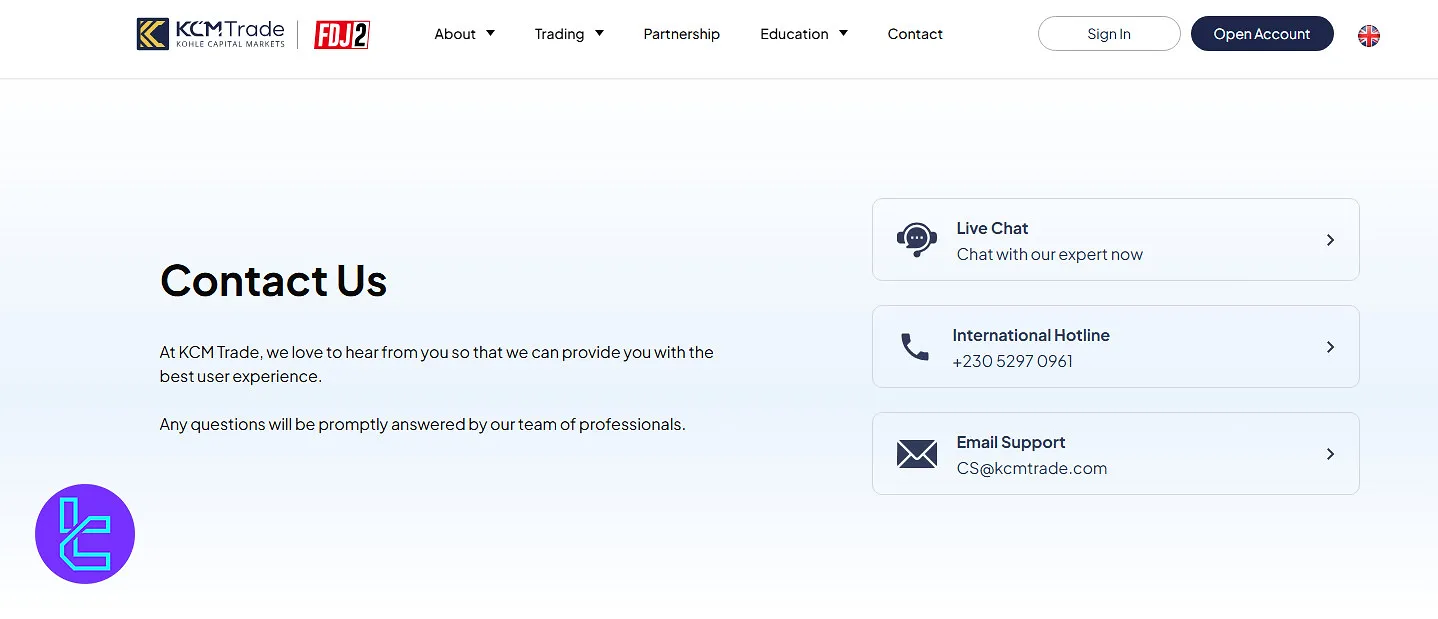
Task: Expand the Education dropdown menu
Action: (803, 34)
